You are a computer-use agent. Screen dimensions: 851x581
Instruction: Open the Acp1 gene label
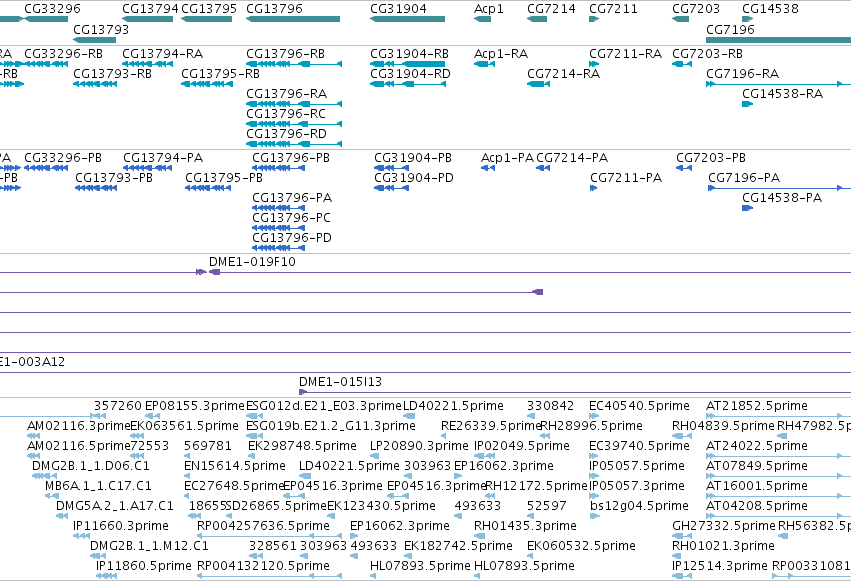[488, 9]
